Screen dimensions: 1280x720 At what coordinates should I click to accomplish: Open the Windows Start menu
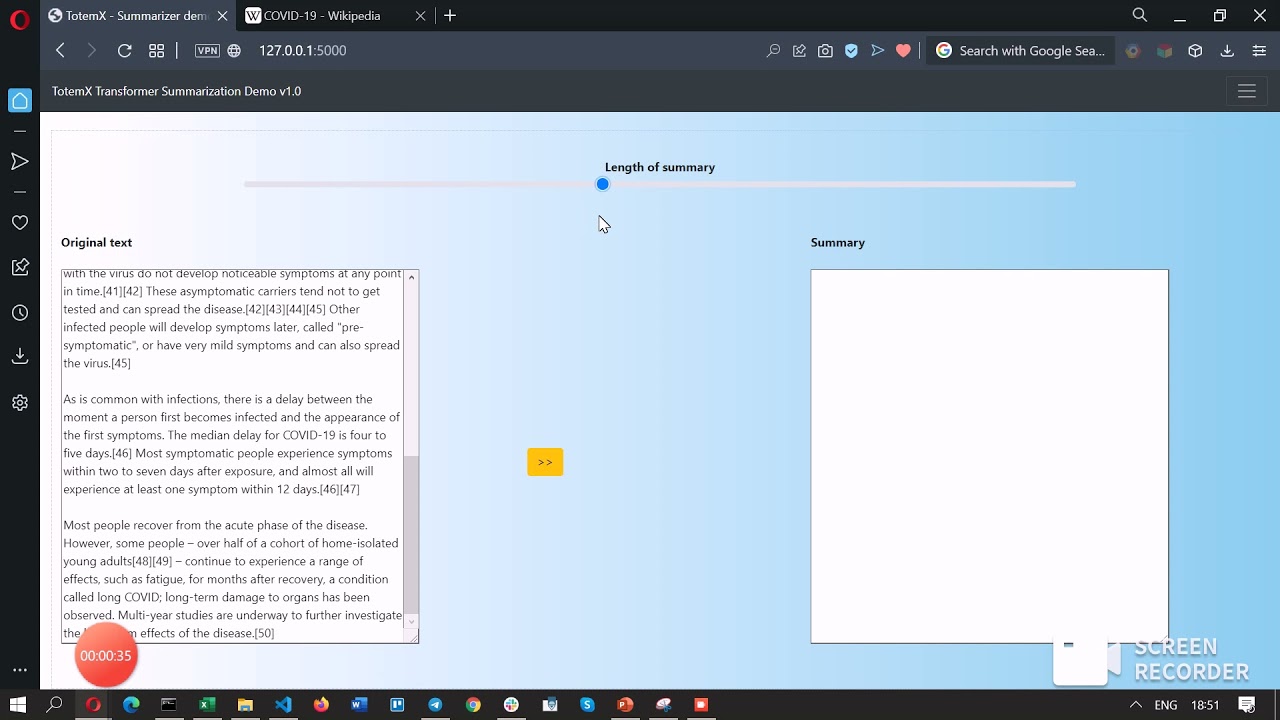pyautogui.click(x=17, y=705)
